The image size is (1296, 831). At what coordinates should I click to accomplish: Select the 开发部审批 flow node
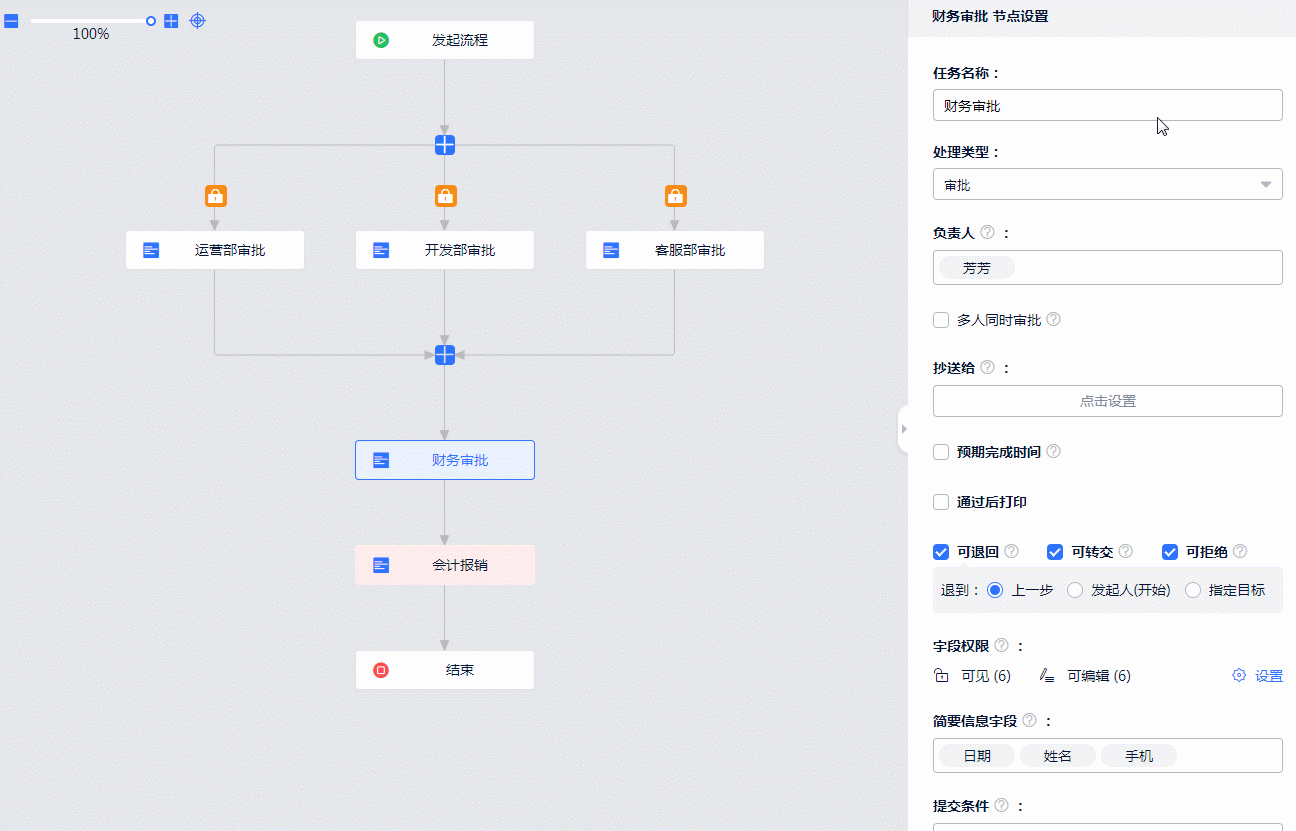tap(445, 250)
